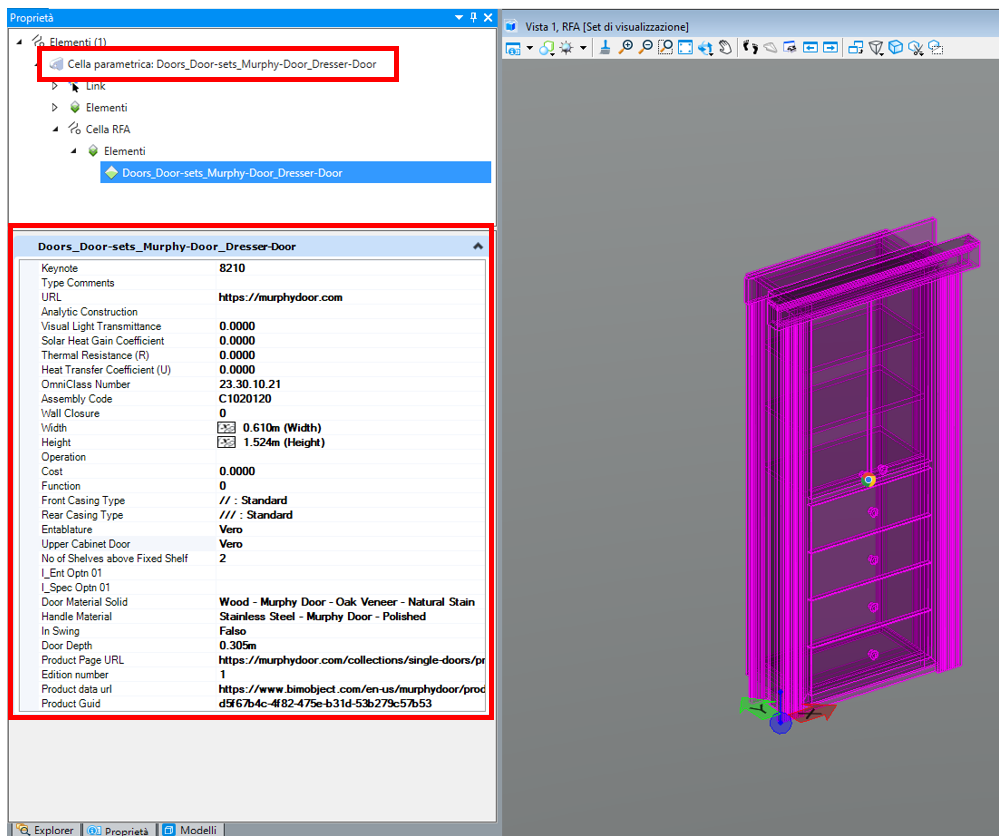Click the blue origin sphere of the axis triad
Image resolution: width=1002 pixels, height=837 pixels.
click(x=780, y=723)
